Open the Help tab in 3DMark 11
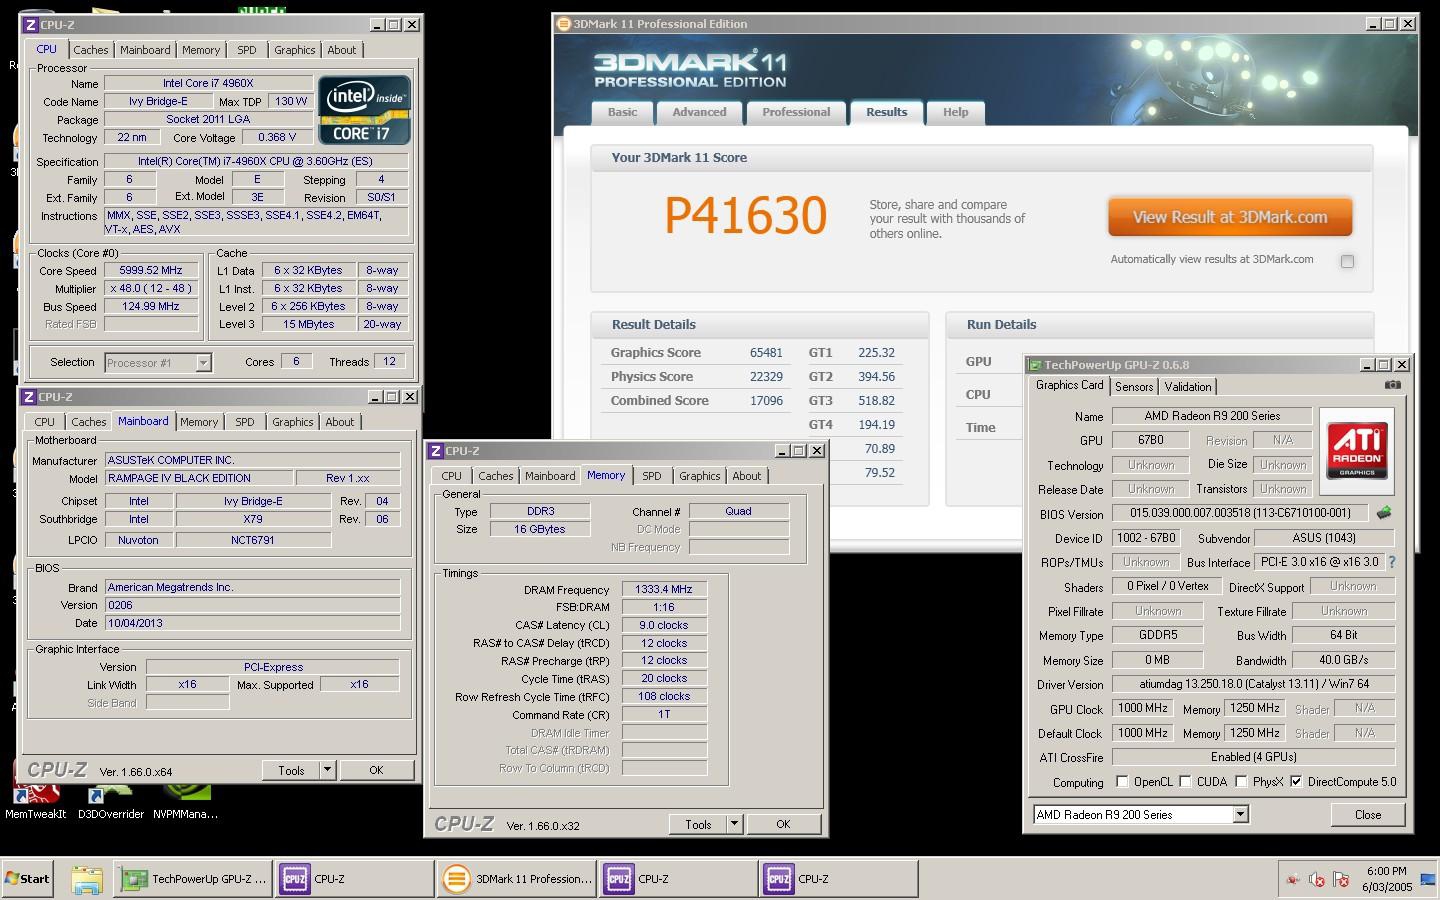 point(955,112)
